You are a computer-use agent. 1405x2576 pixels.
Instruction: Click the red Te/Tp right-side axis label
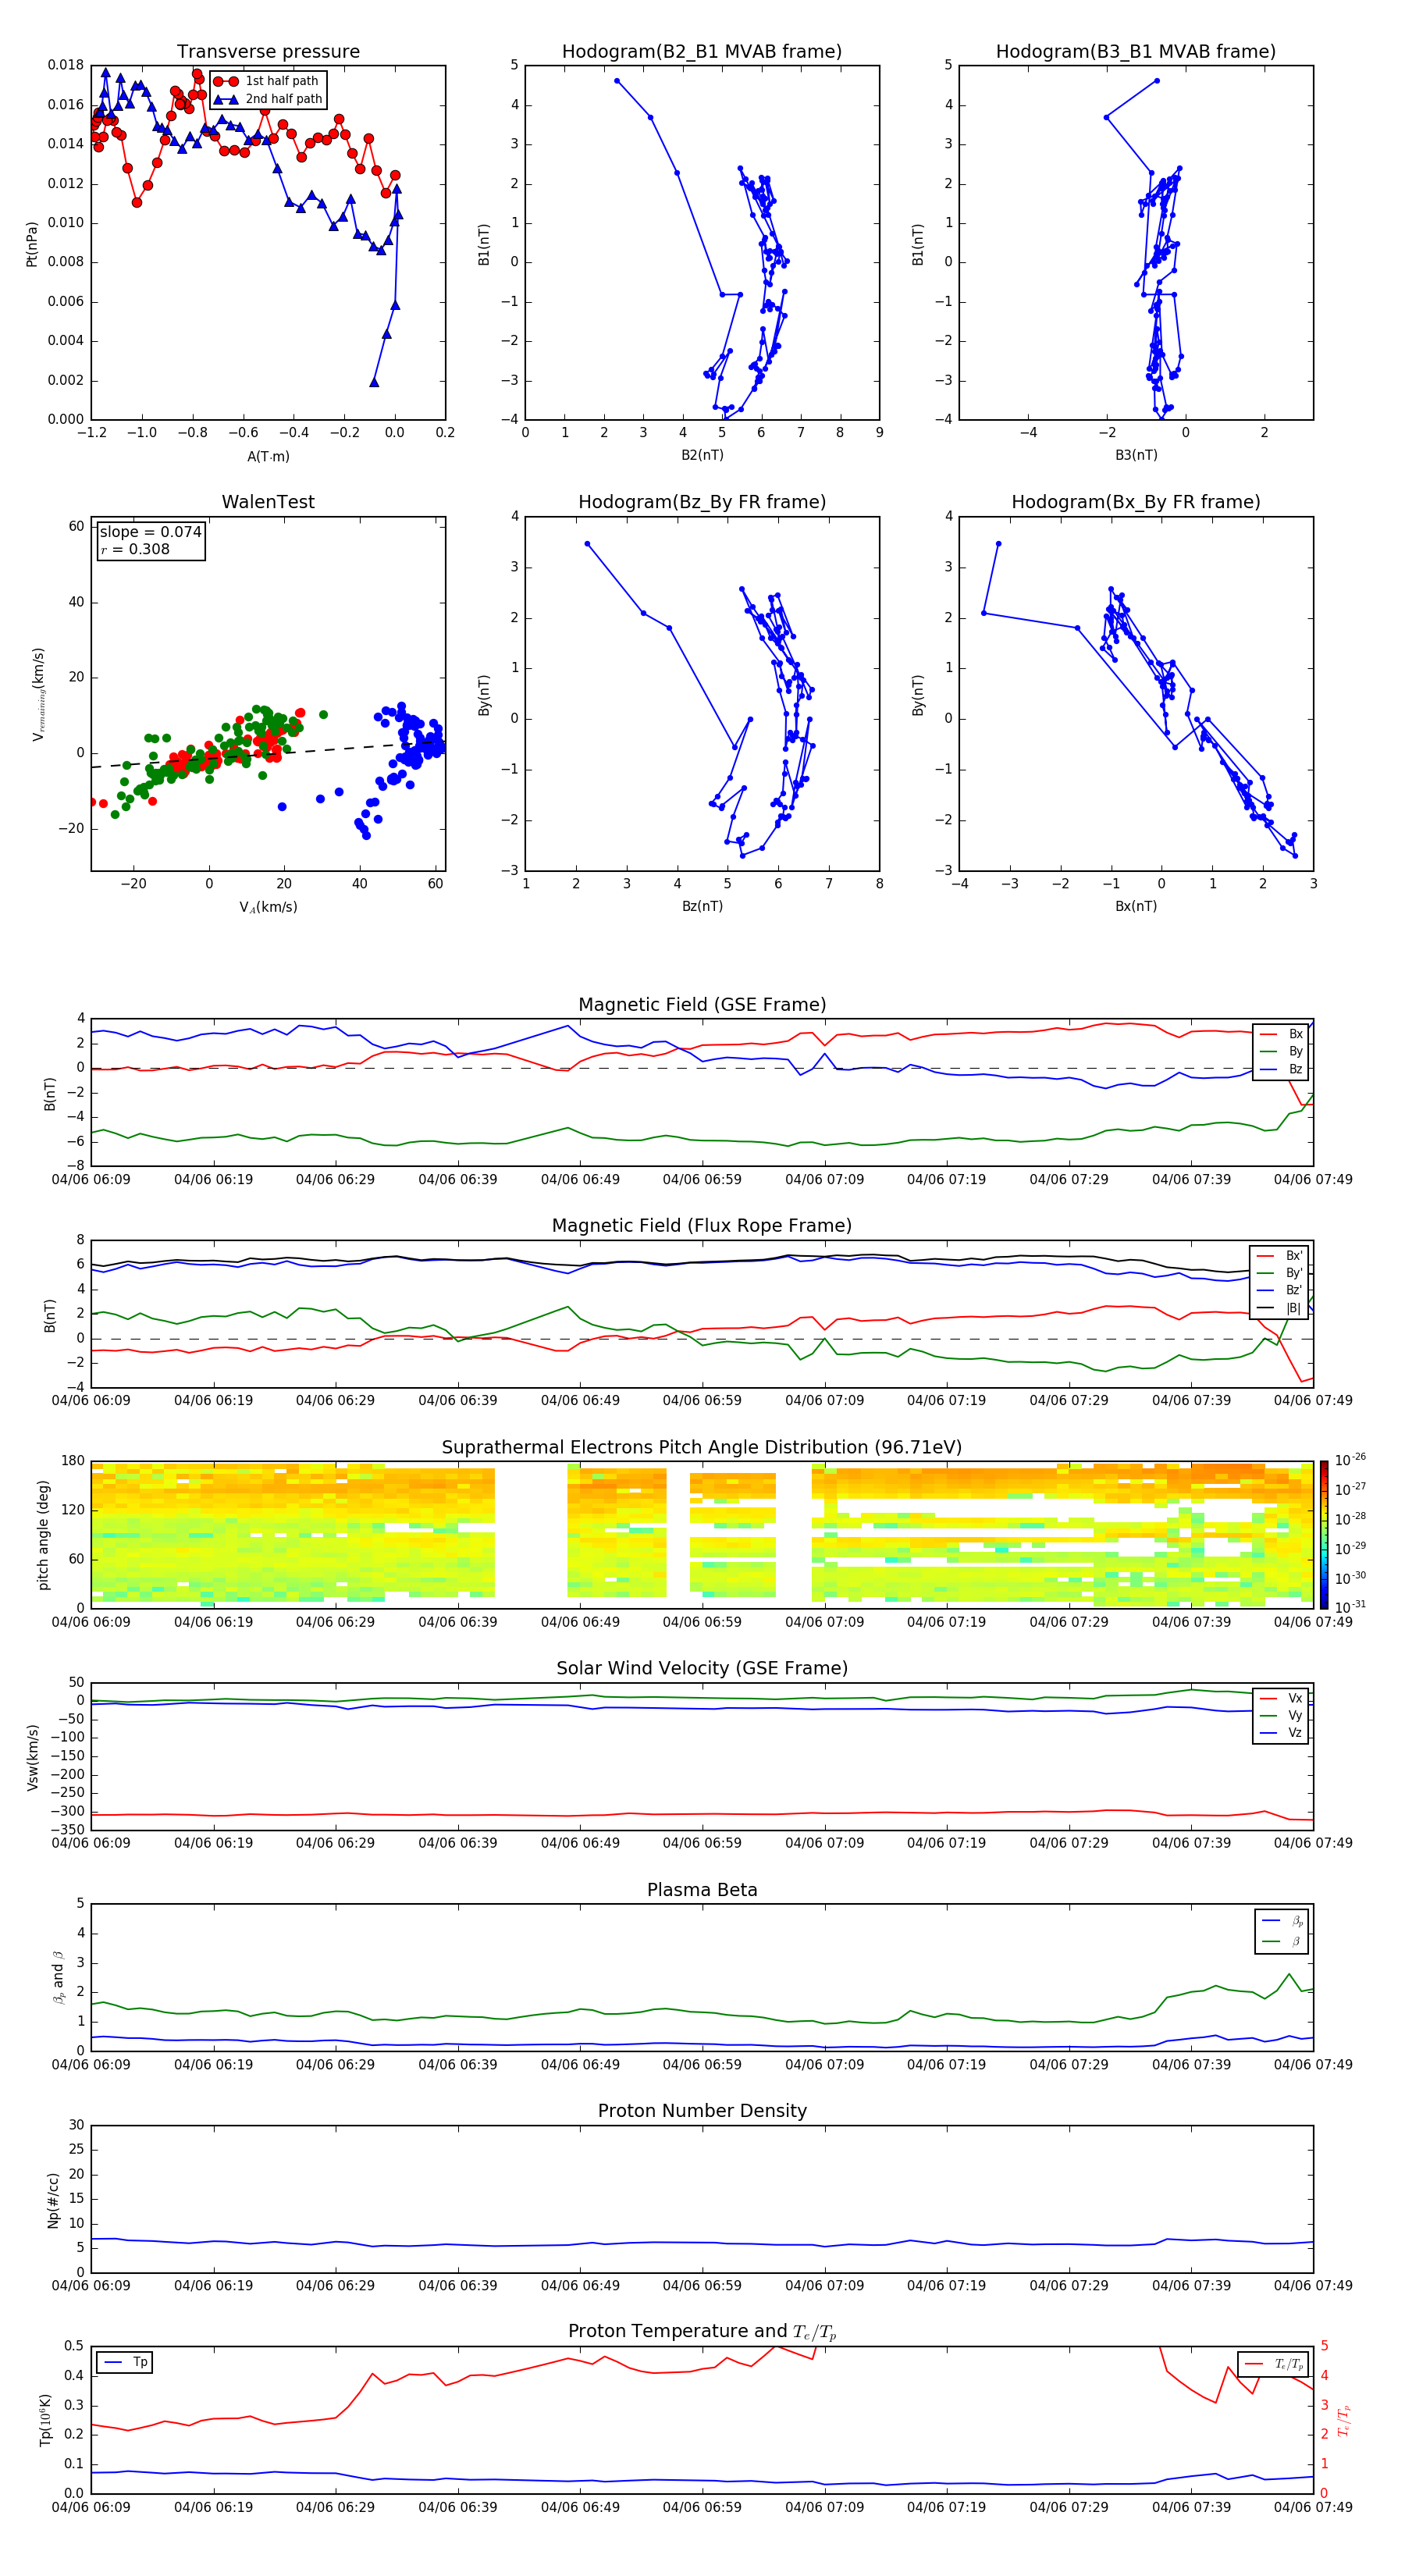pyautogui.click(x=1343, y=2420)
